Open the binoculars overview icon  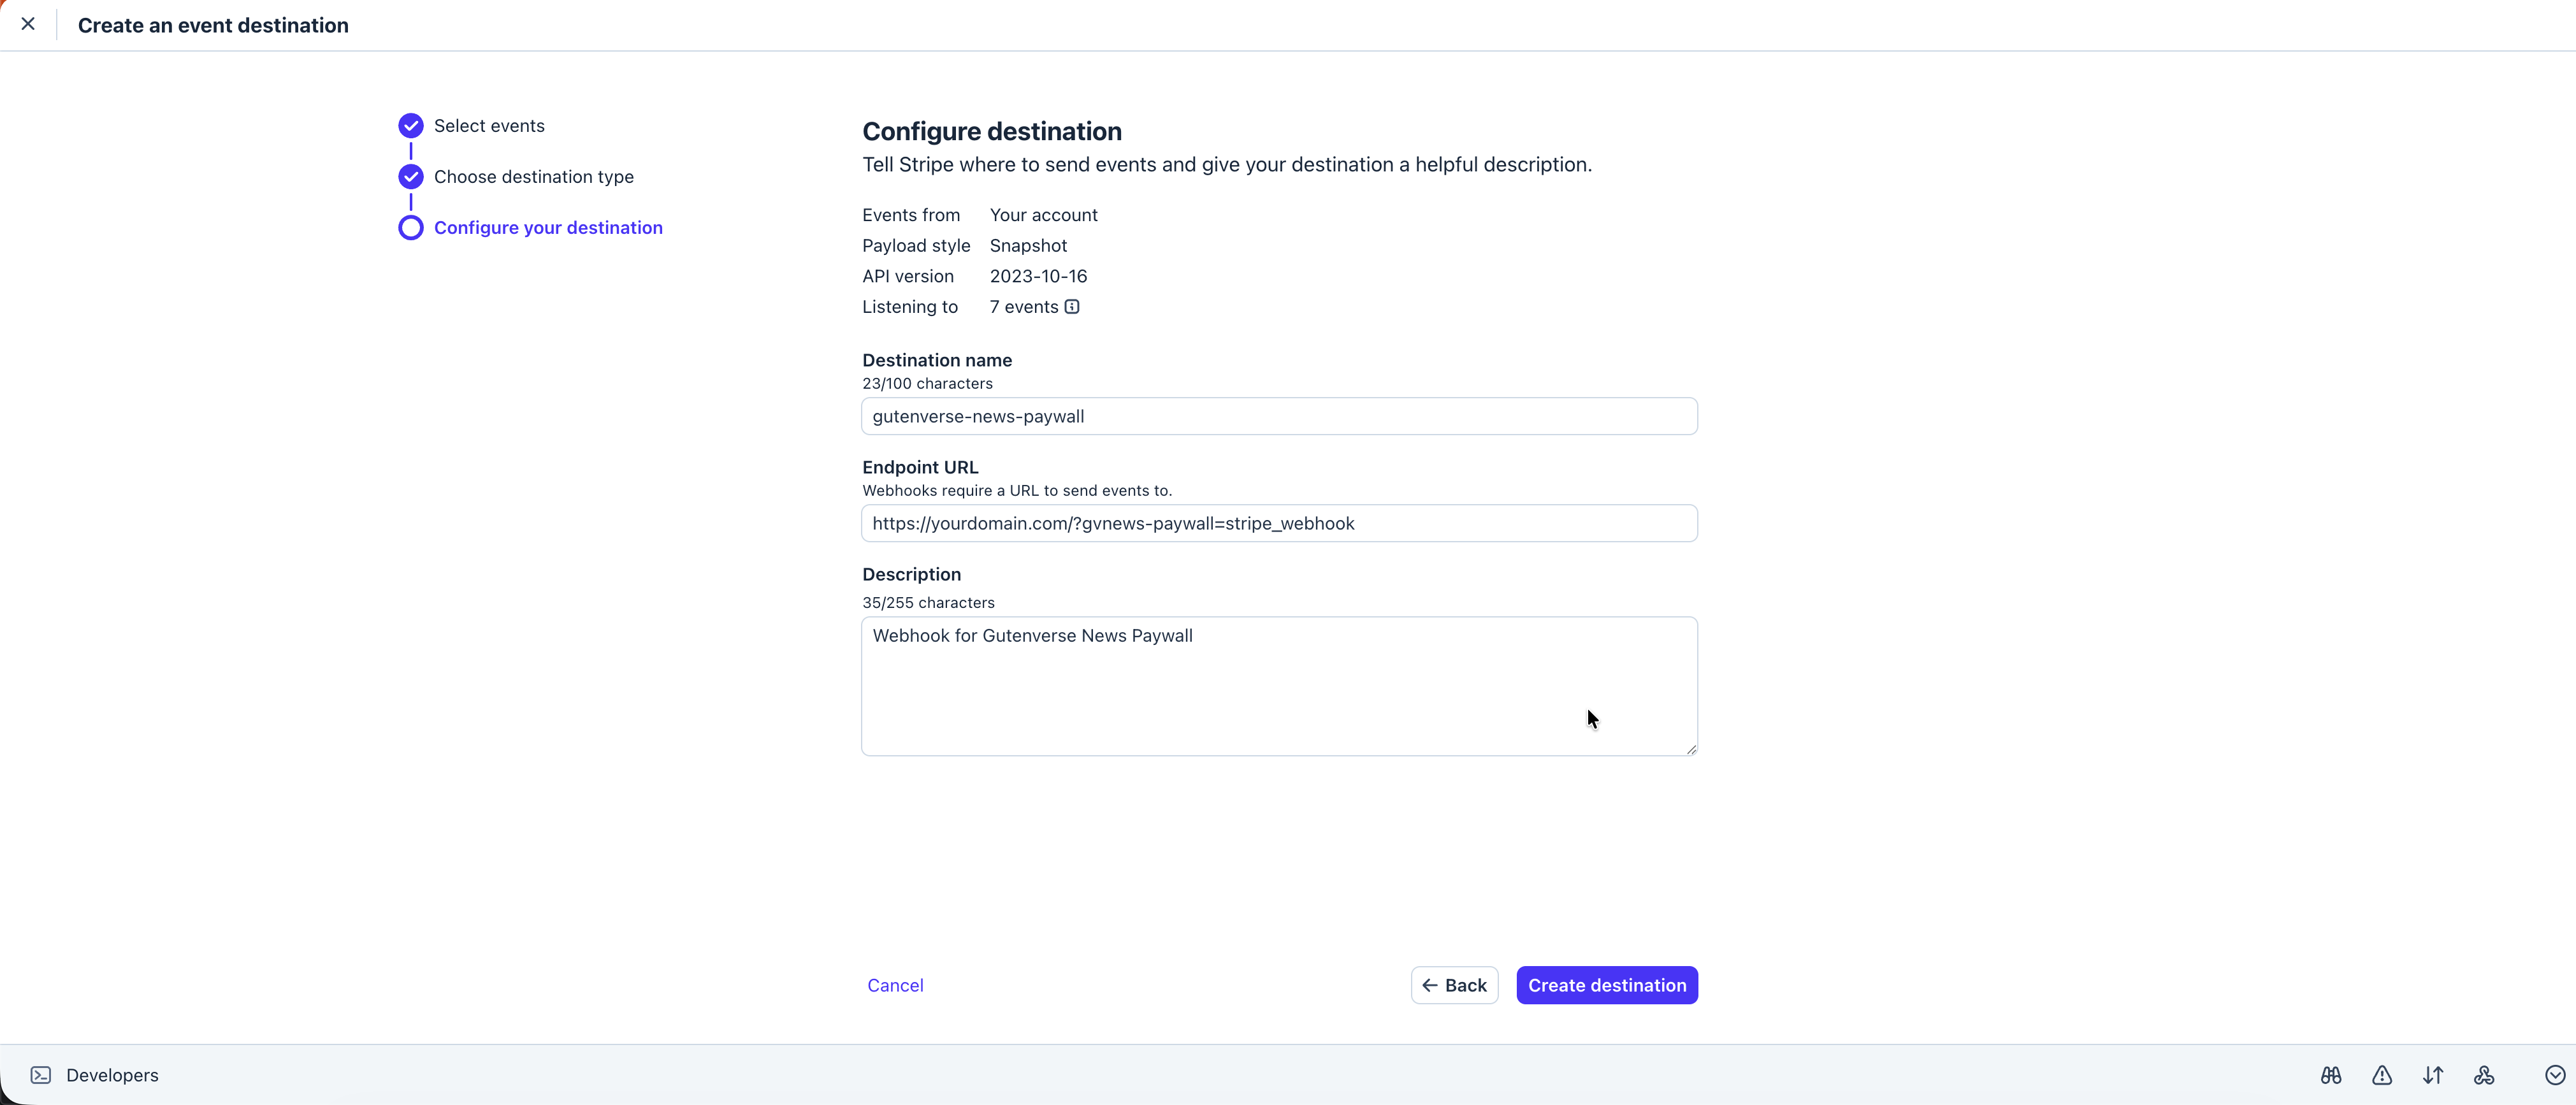[2331, 1075]
